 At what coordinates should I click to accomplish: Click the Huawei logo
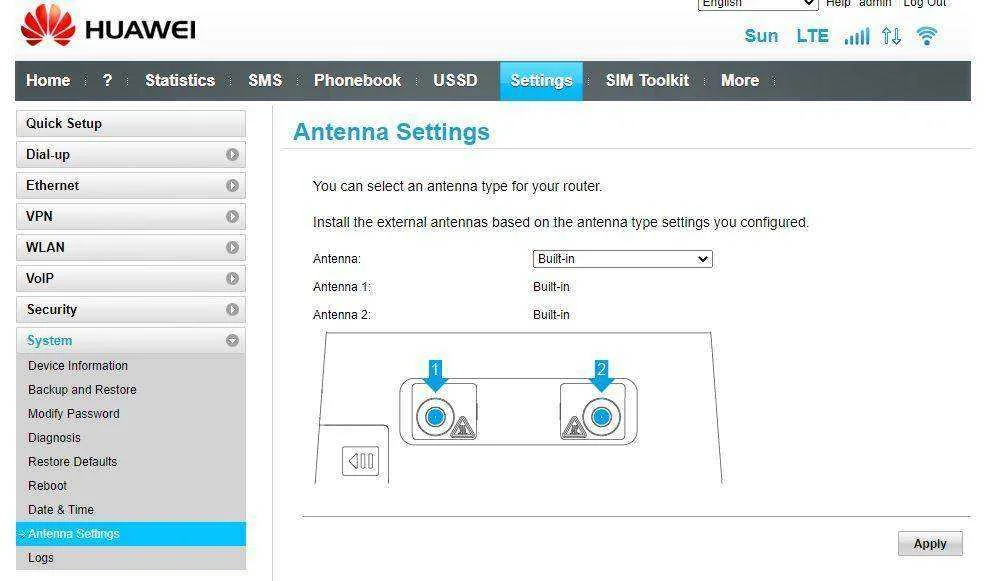coord(108,25)
